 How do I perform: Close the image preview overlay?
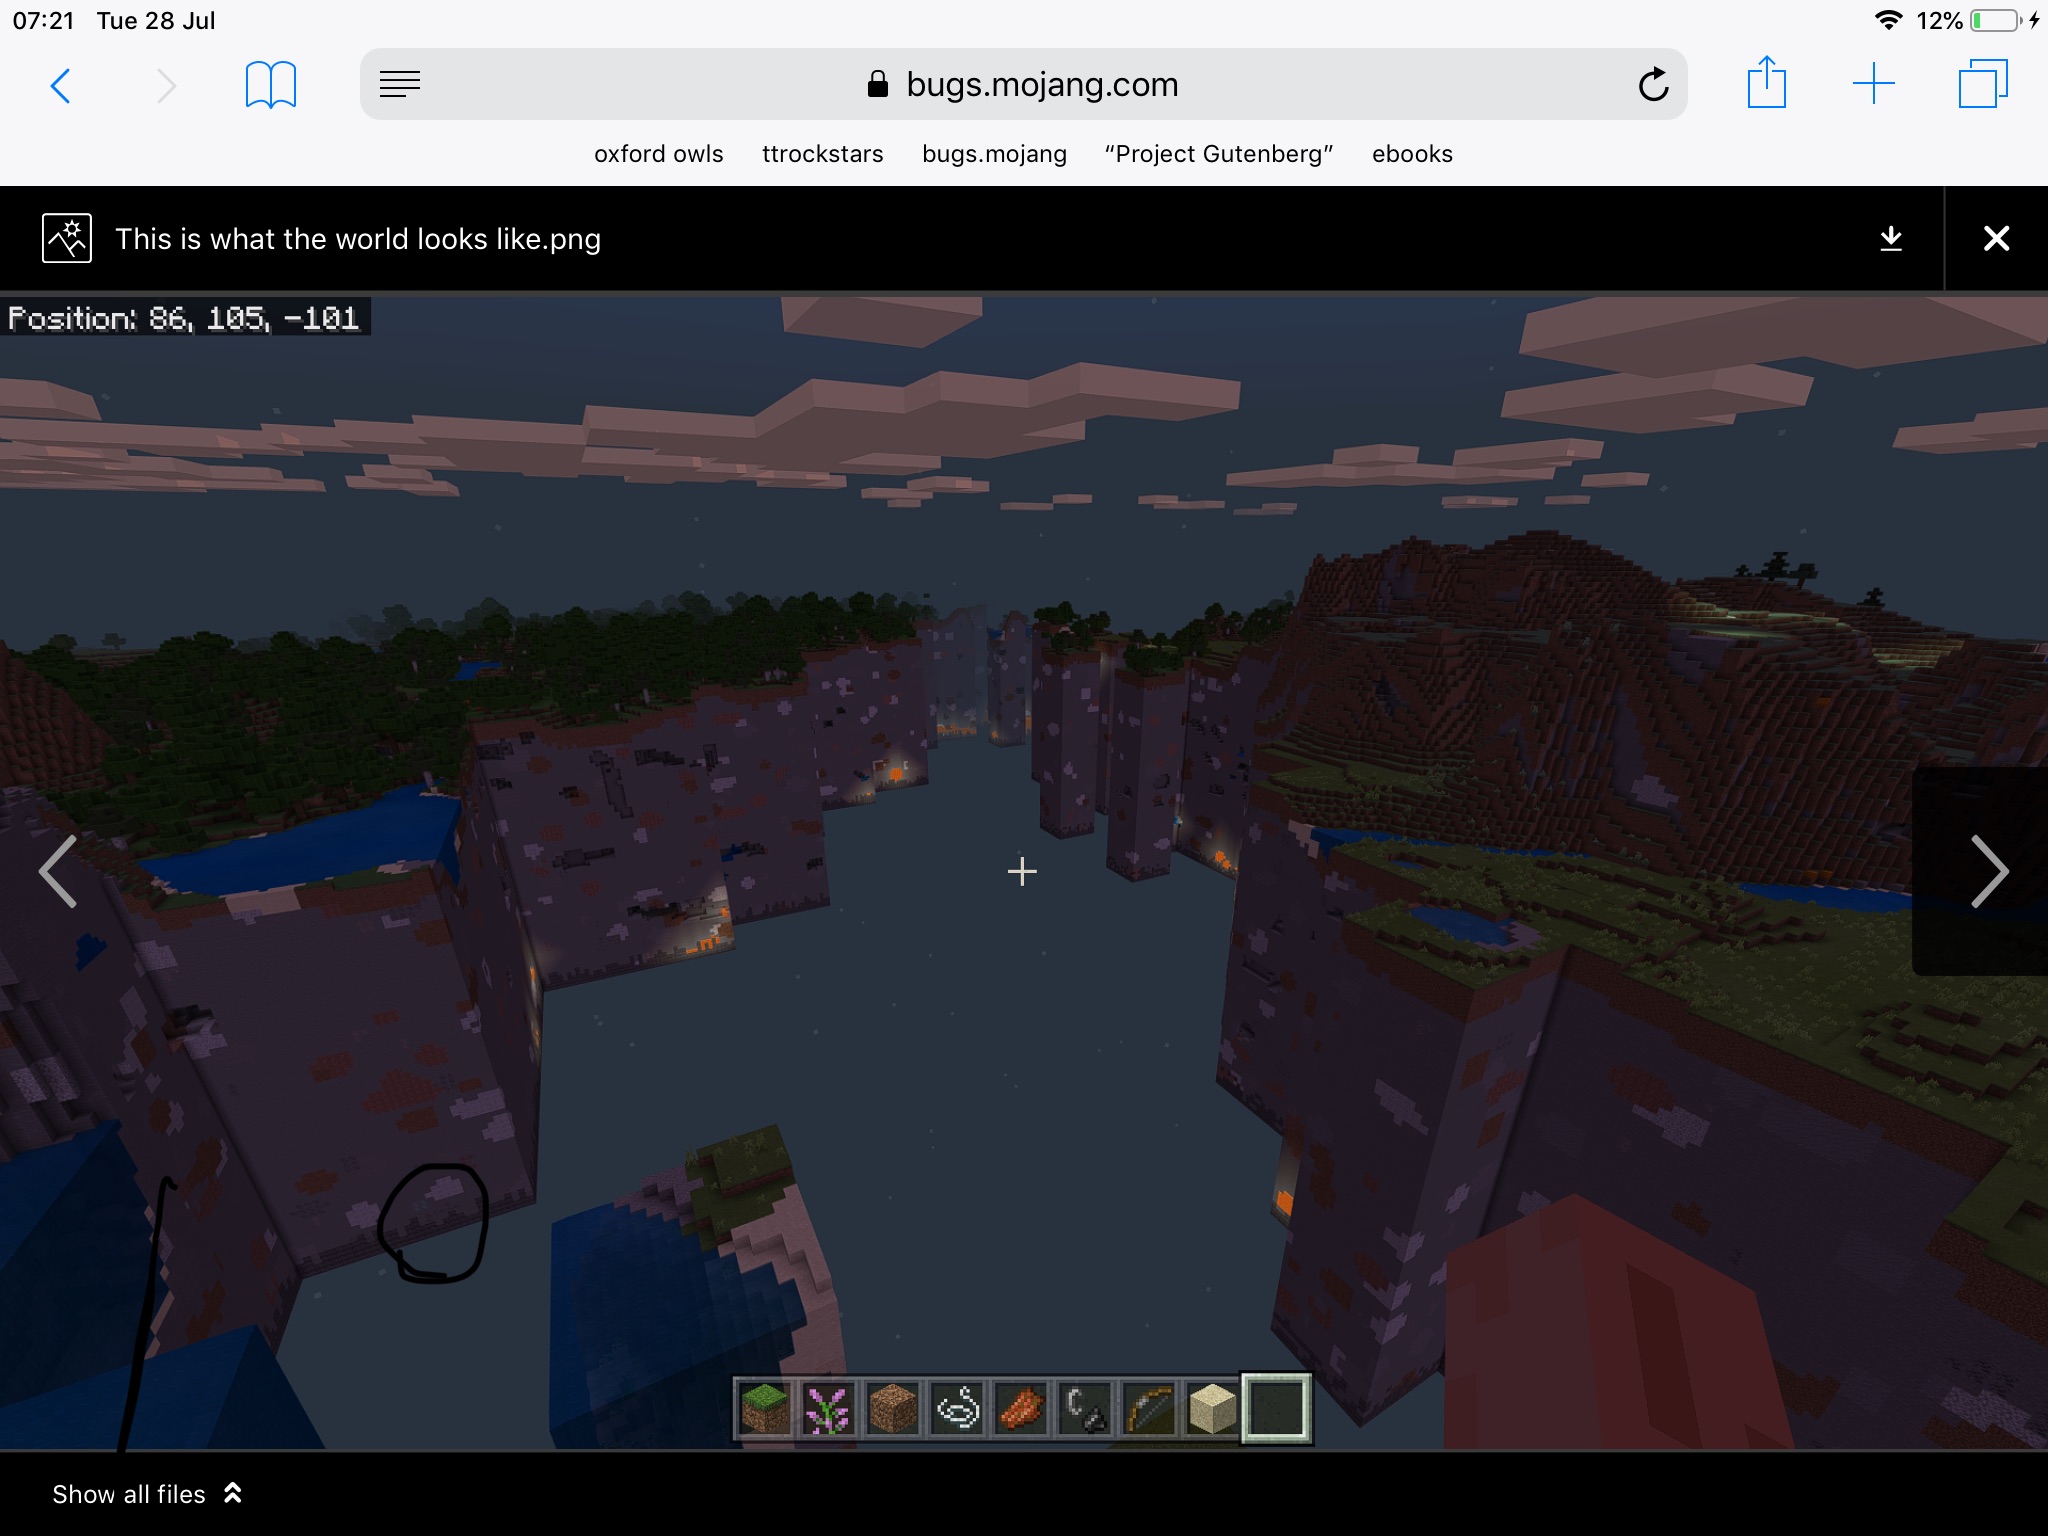point(1996,239)
